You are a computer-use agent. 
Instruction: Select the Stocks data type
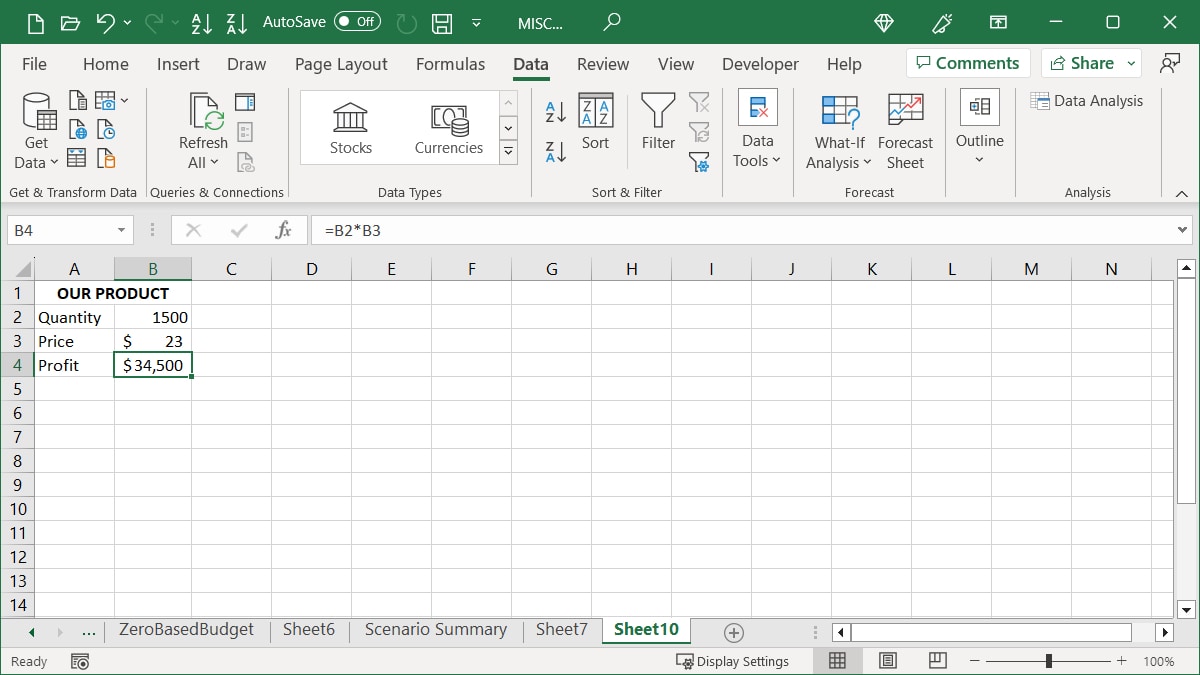pyautogui.click(x=350, y=126)
